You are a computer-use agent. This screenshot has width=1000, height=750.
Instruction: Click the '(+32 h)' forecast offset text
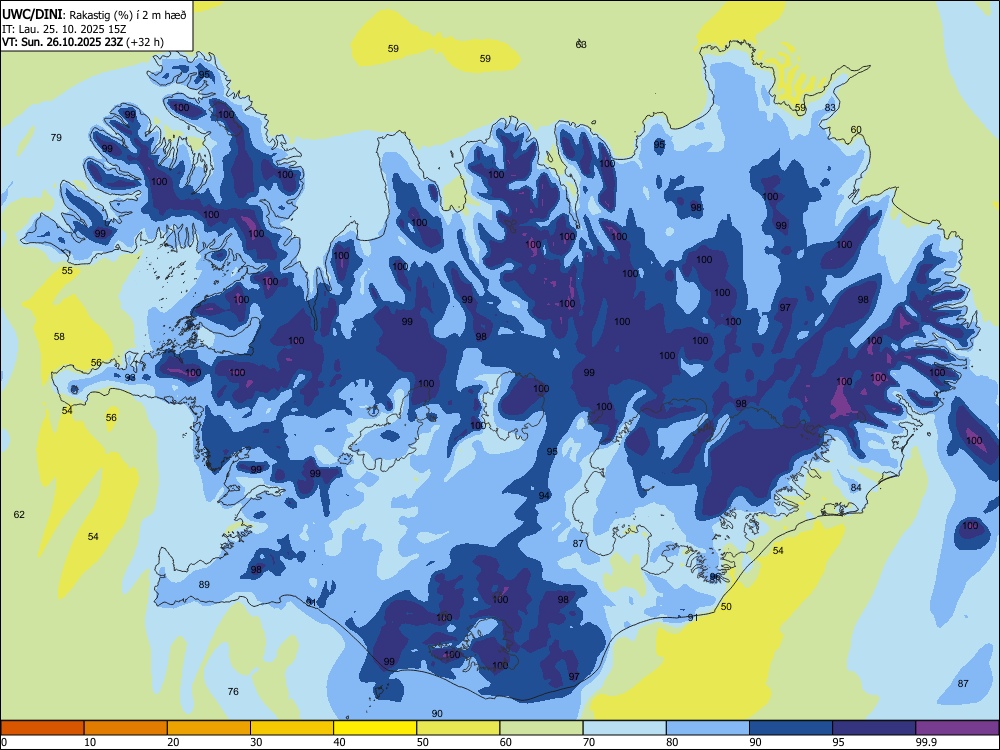(x=145, y=42)
